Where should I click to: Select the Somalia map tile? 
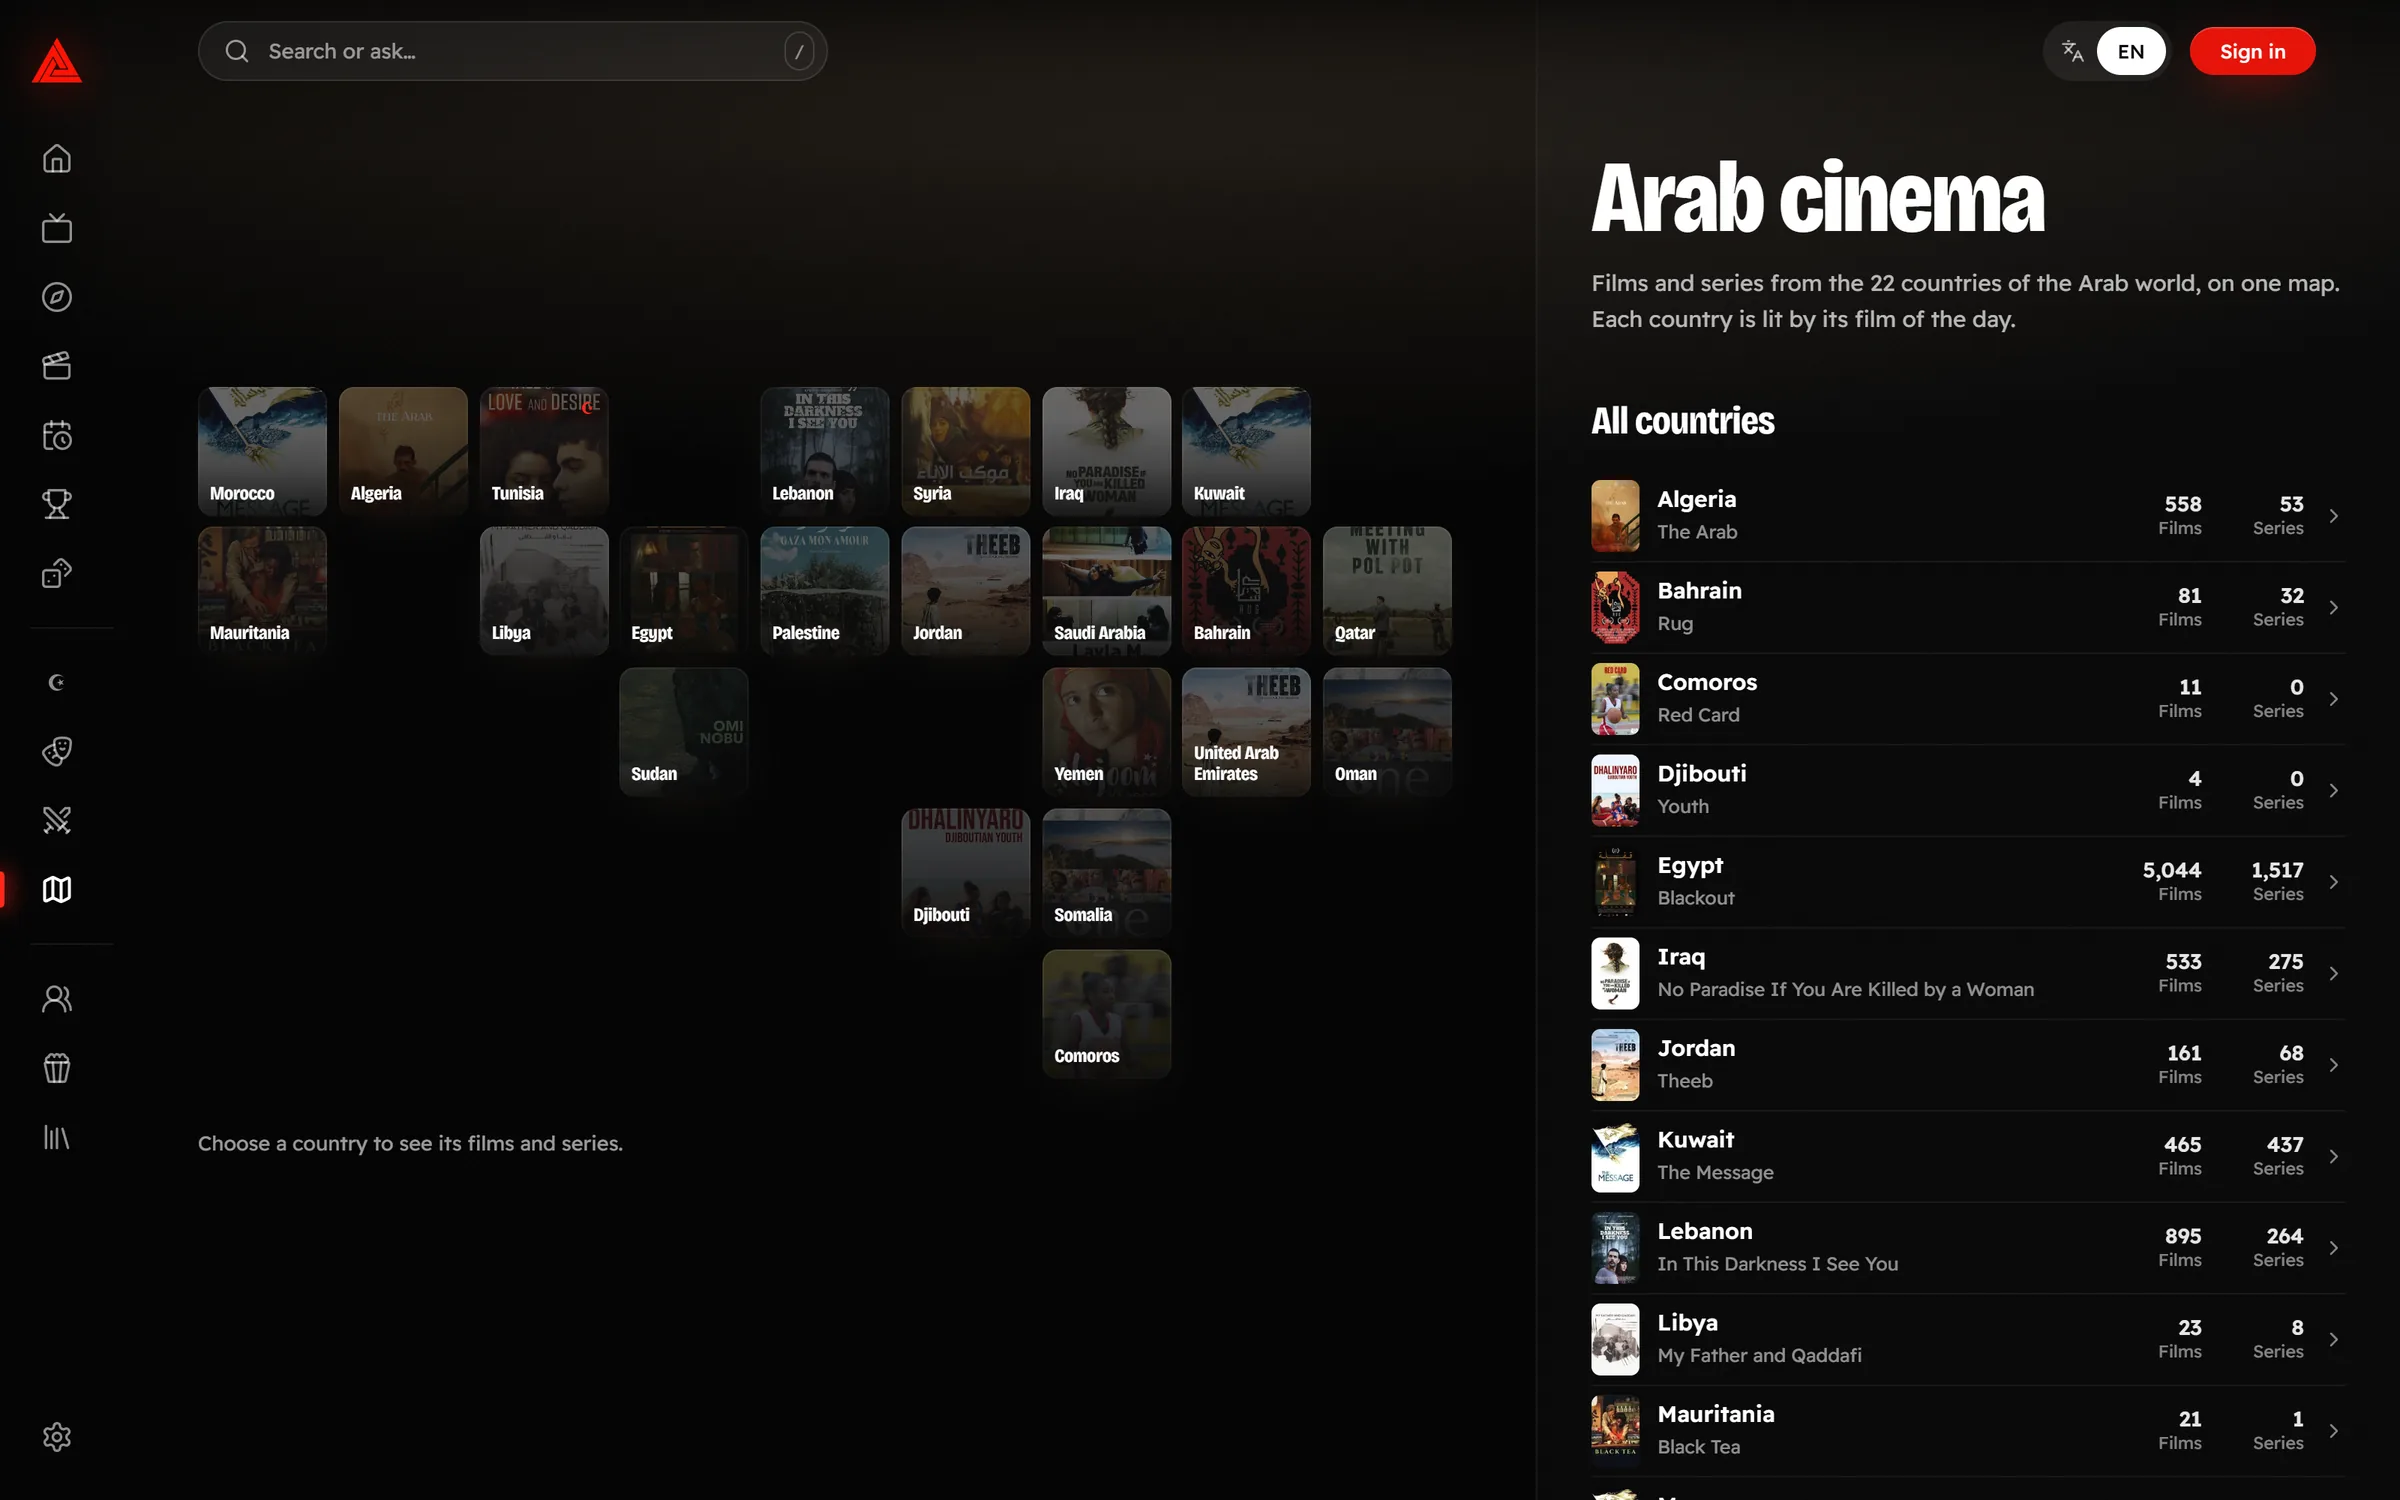coord(1106,873)
